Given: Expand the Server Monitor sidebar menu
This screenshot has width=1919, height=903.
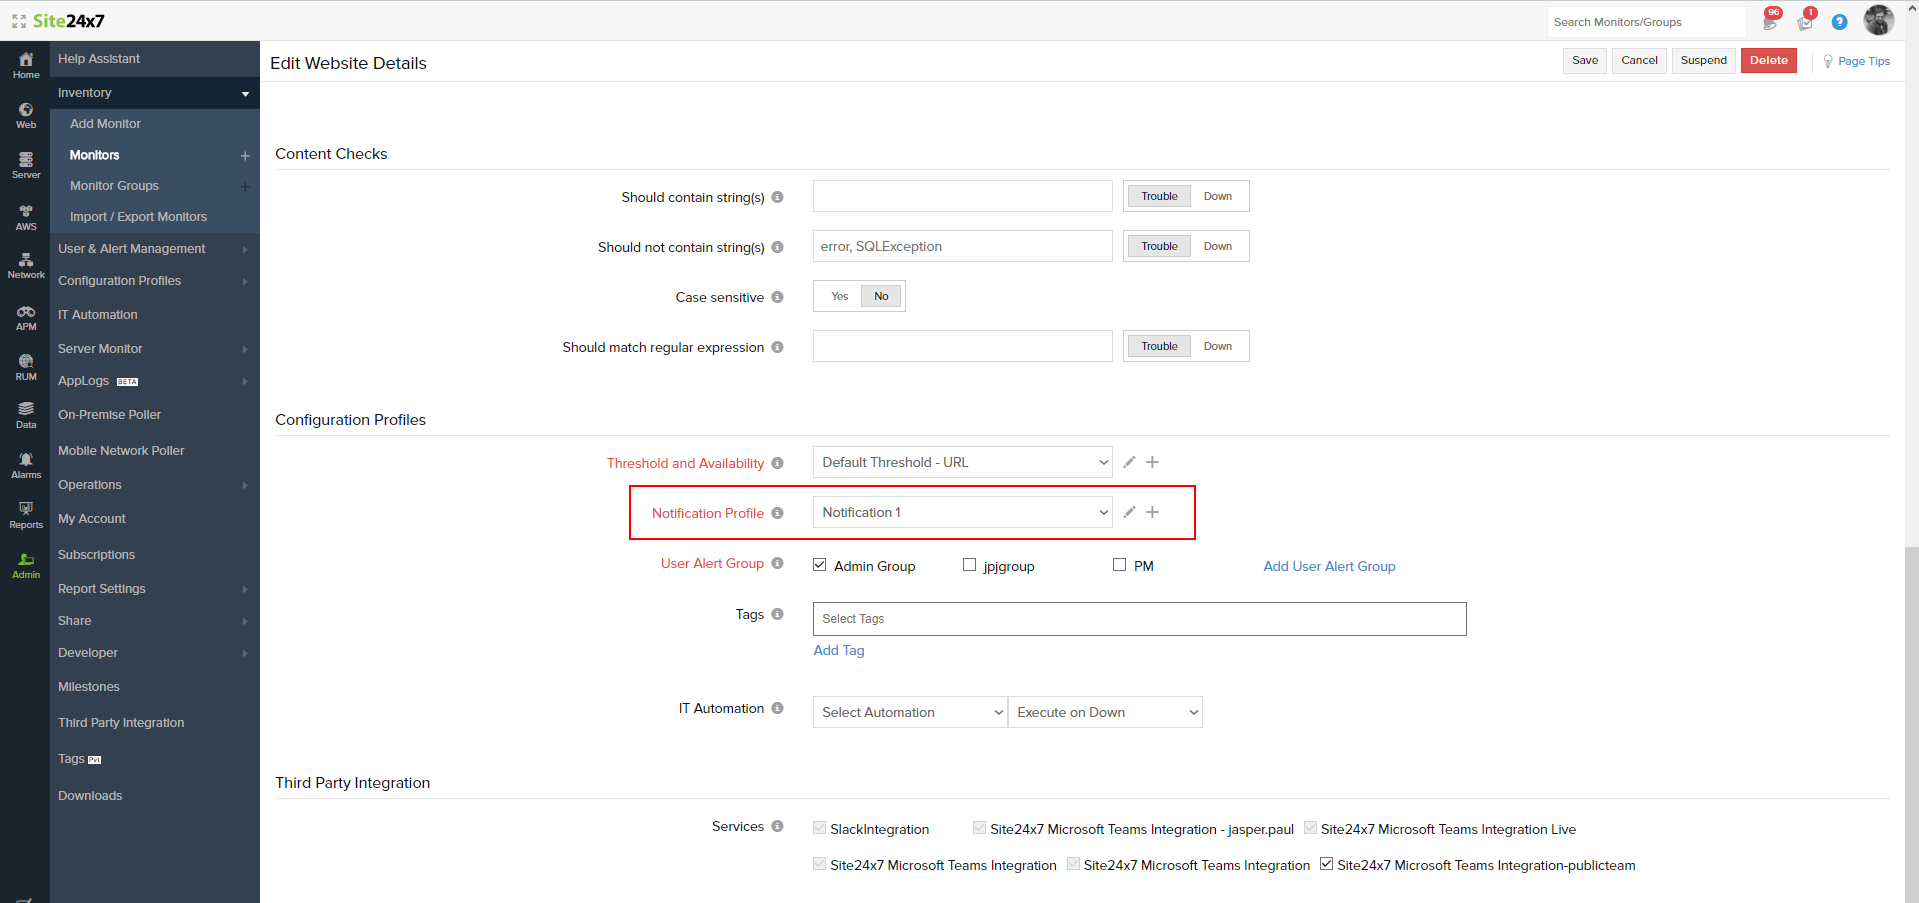Looking at the screenshot, I should pyautogui.click(x=100, y=348).
